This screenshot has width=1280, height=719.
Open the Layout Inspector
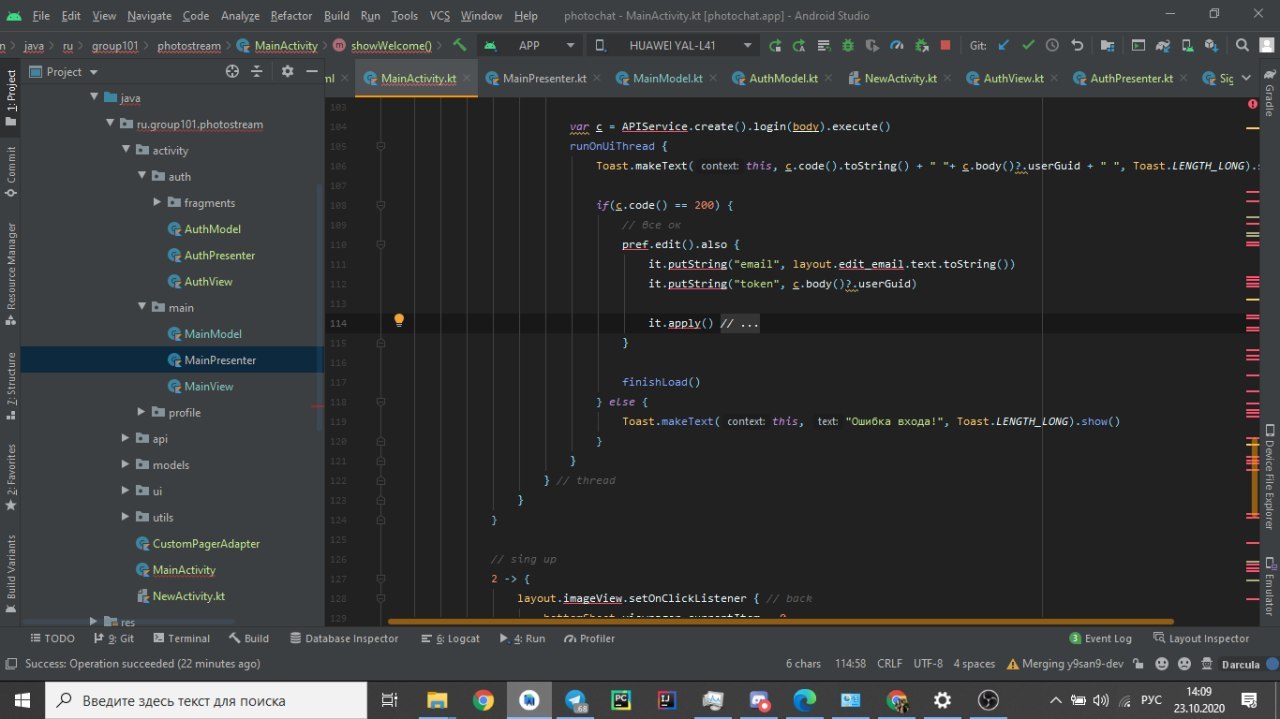(1201, 638)
